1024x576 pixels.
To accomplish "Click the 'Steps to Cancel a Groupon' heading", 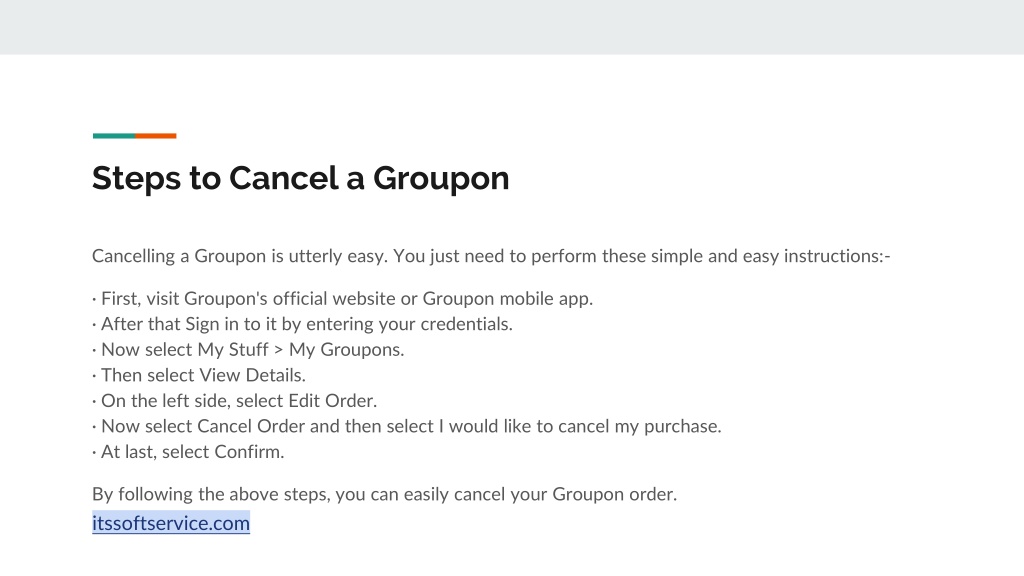I will pyautogui.click(x=300, y=178).
